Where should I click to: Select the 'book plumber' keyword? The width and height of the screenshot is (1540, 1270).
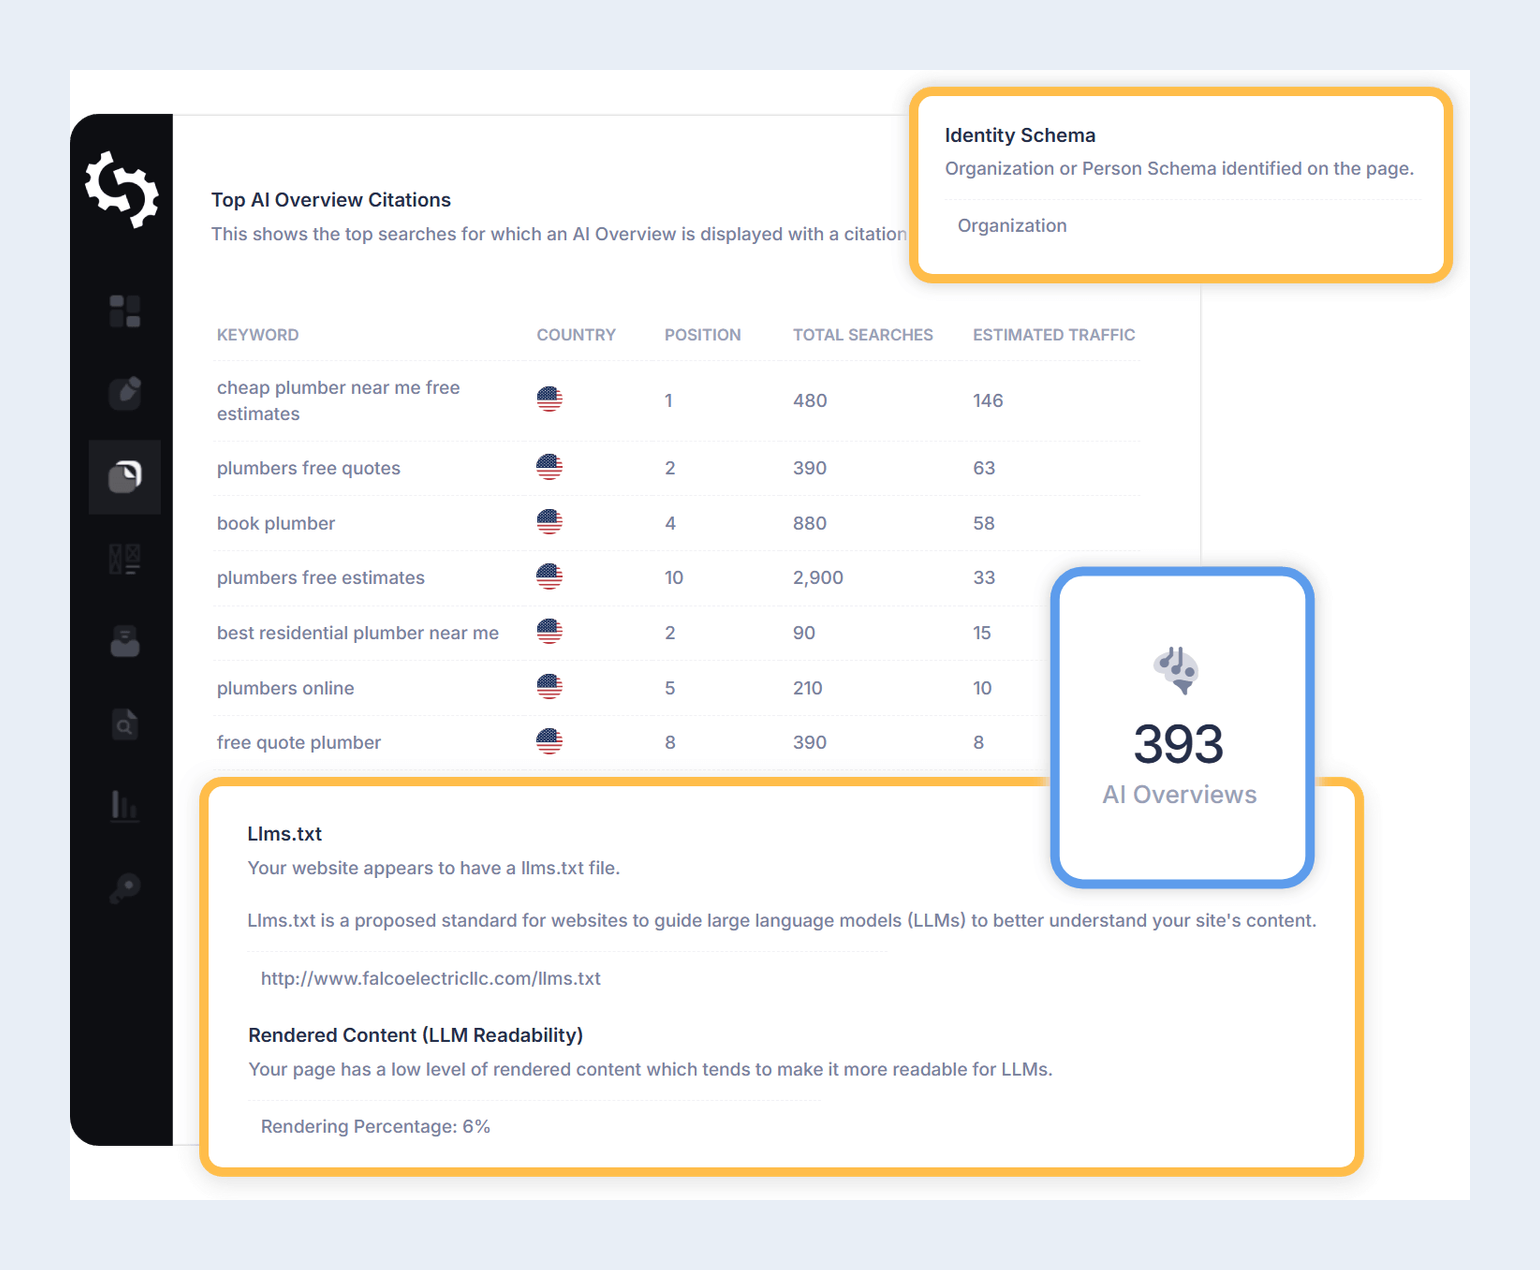(276, 523)
